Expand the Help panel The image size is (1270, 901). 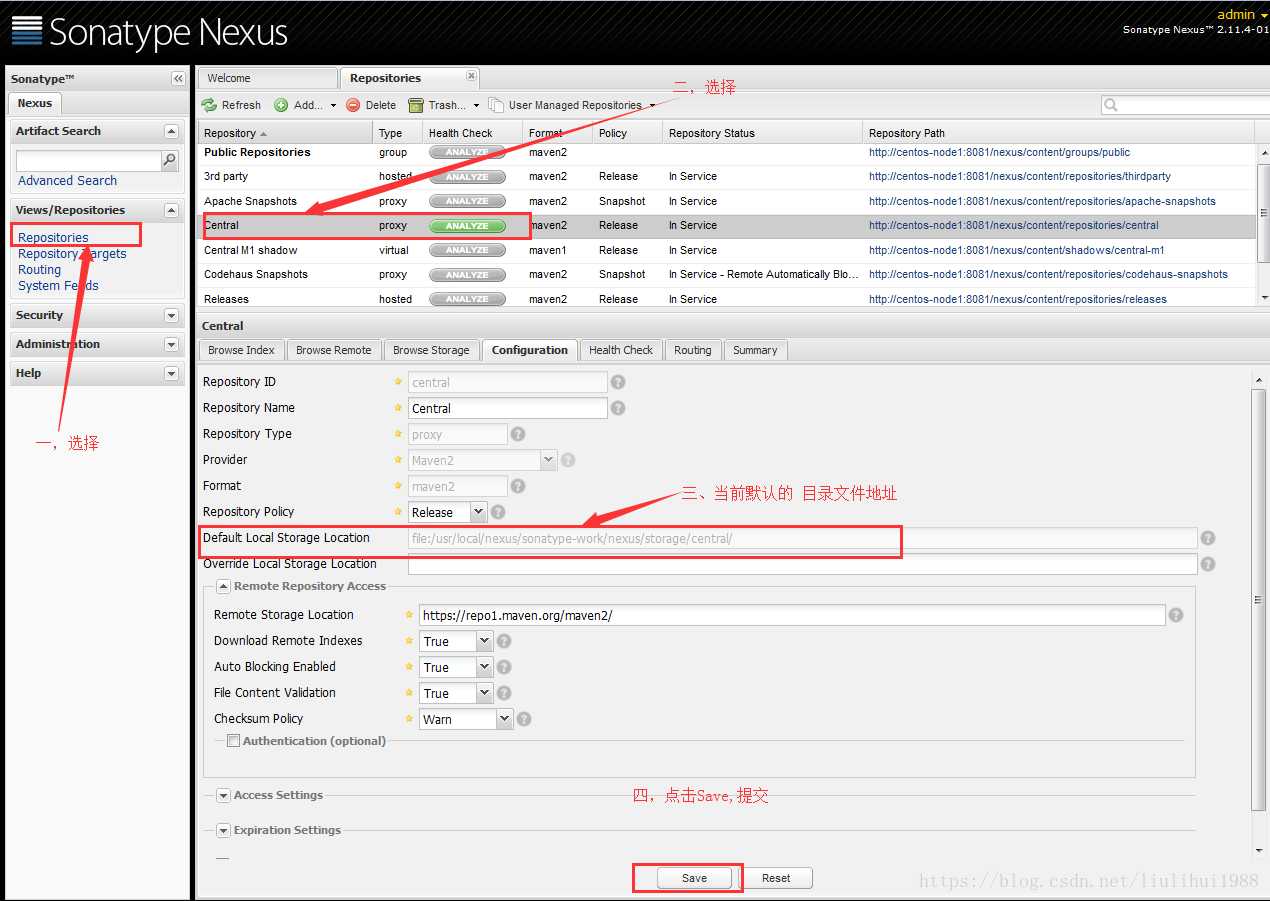click(171, 373)
